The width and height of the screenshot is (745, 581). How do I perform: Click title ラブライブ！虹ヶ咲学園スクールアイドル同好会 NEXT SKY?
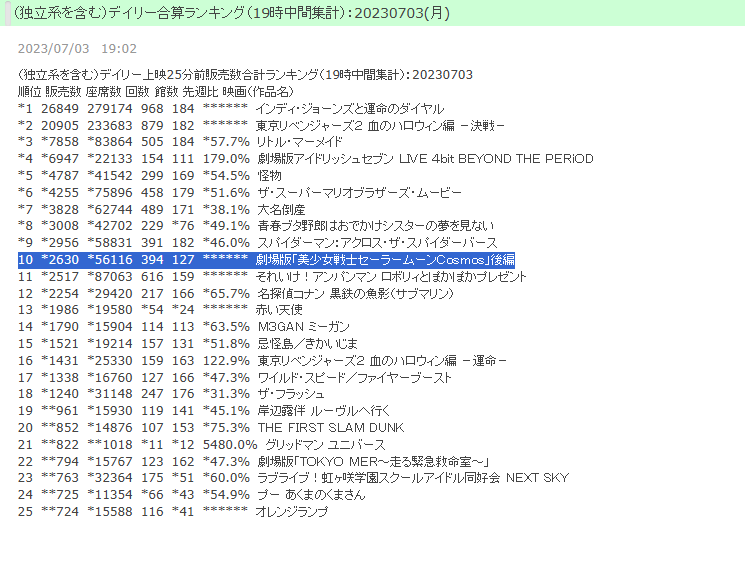413,478
